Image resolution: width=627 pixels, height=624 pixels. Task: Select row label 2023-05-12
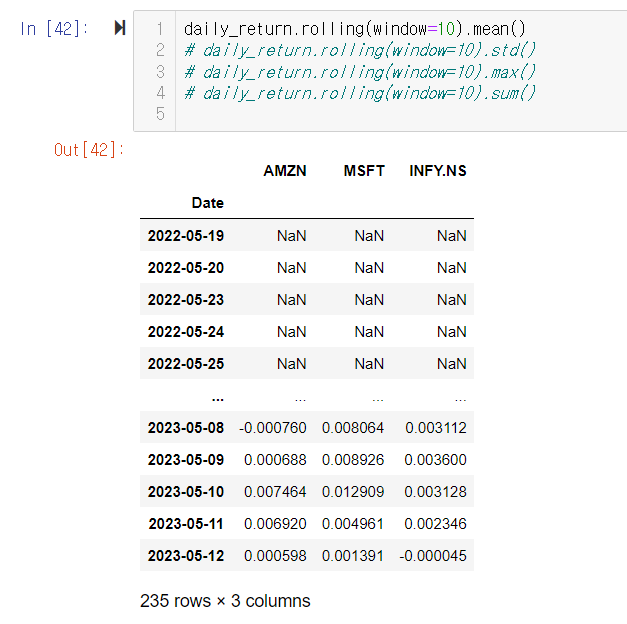[x=186, y=556]
